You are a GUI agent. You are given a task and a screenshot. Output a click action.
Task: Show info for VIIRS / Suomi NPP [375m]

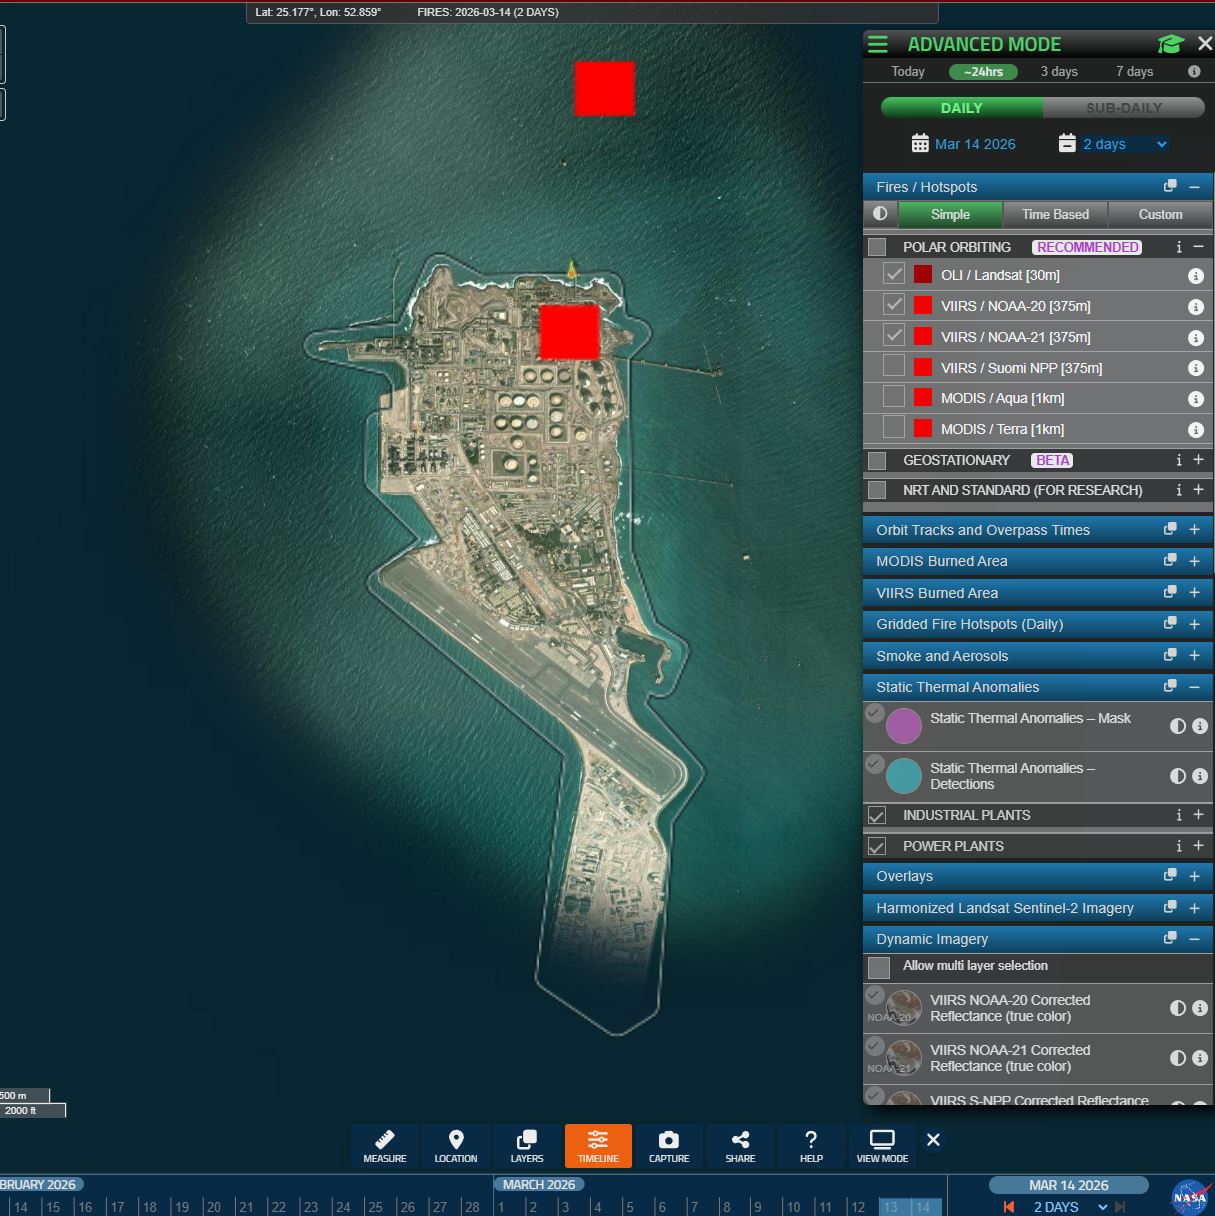pyautogui.click(x=1195, y=368)
